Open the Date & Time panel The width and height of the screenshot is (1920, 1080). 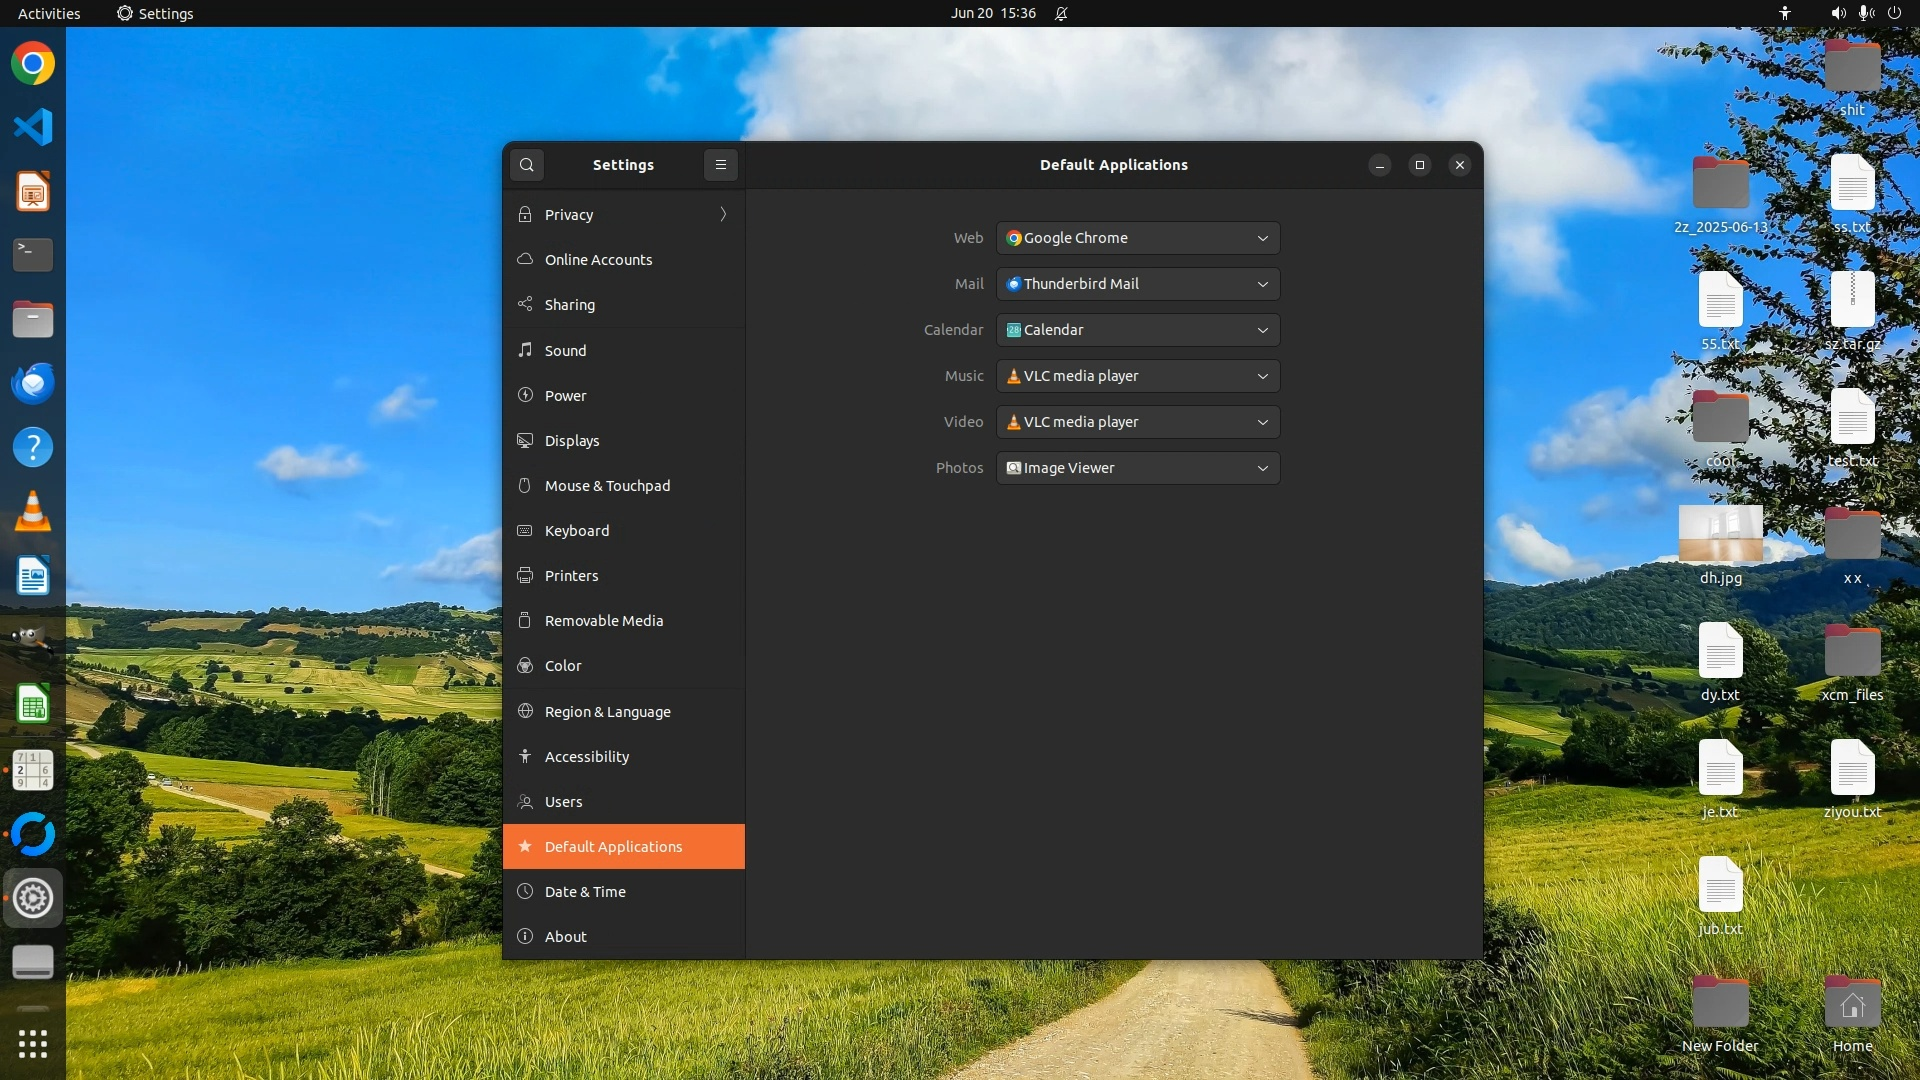[x=585, y=892]
